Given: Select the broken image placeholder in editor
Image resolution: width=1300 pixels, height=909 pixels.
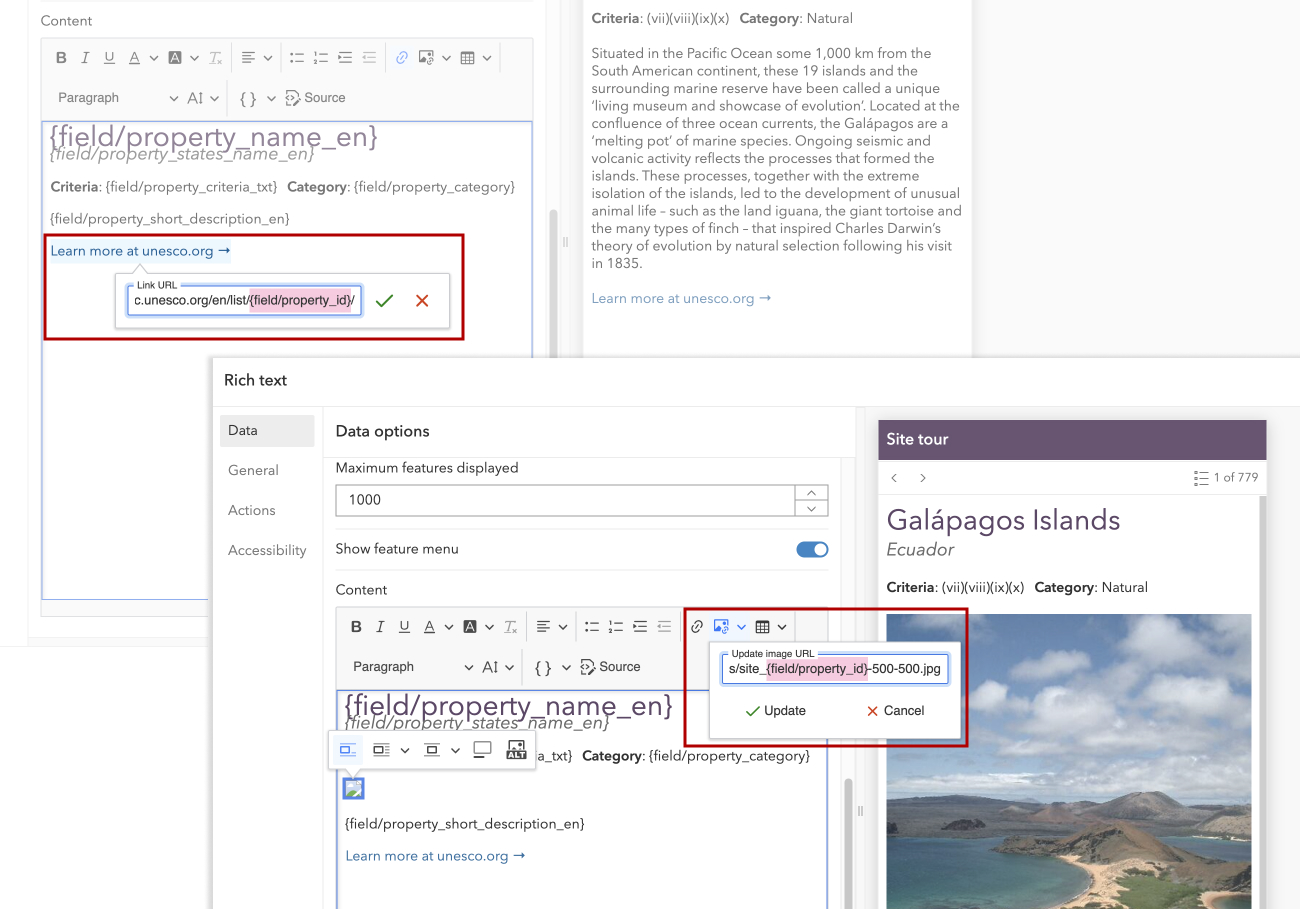Looking at the screenshot, I should click(x=353, y=789).
